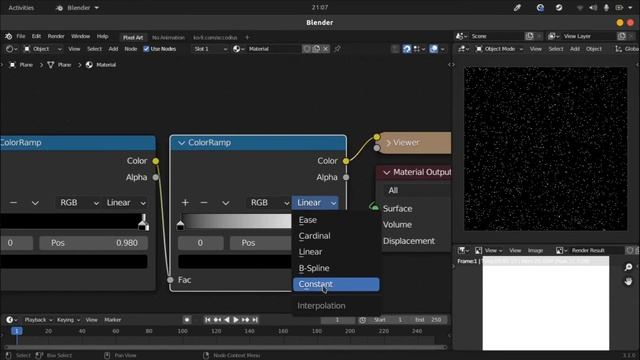Add a color stop with plus button
The height and width of the screenshot is (360, 640).
click(185, 203)
